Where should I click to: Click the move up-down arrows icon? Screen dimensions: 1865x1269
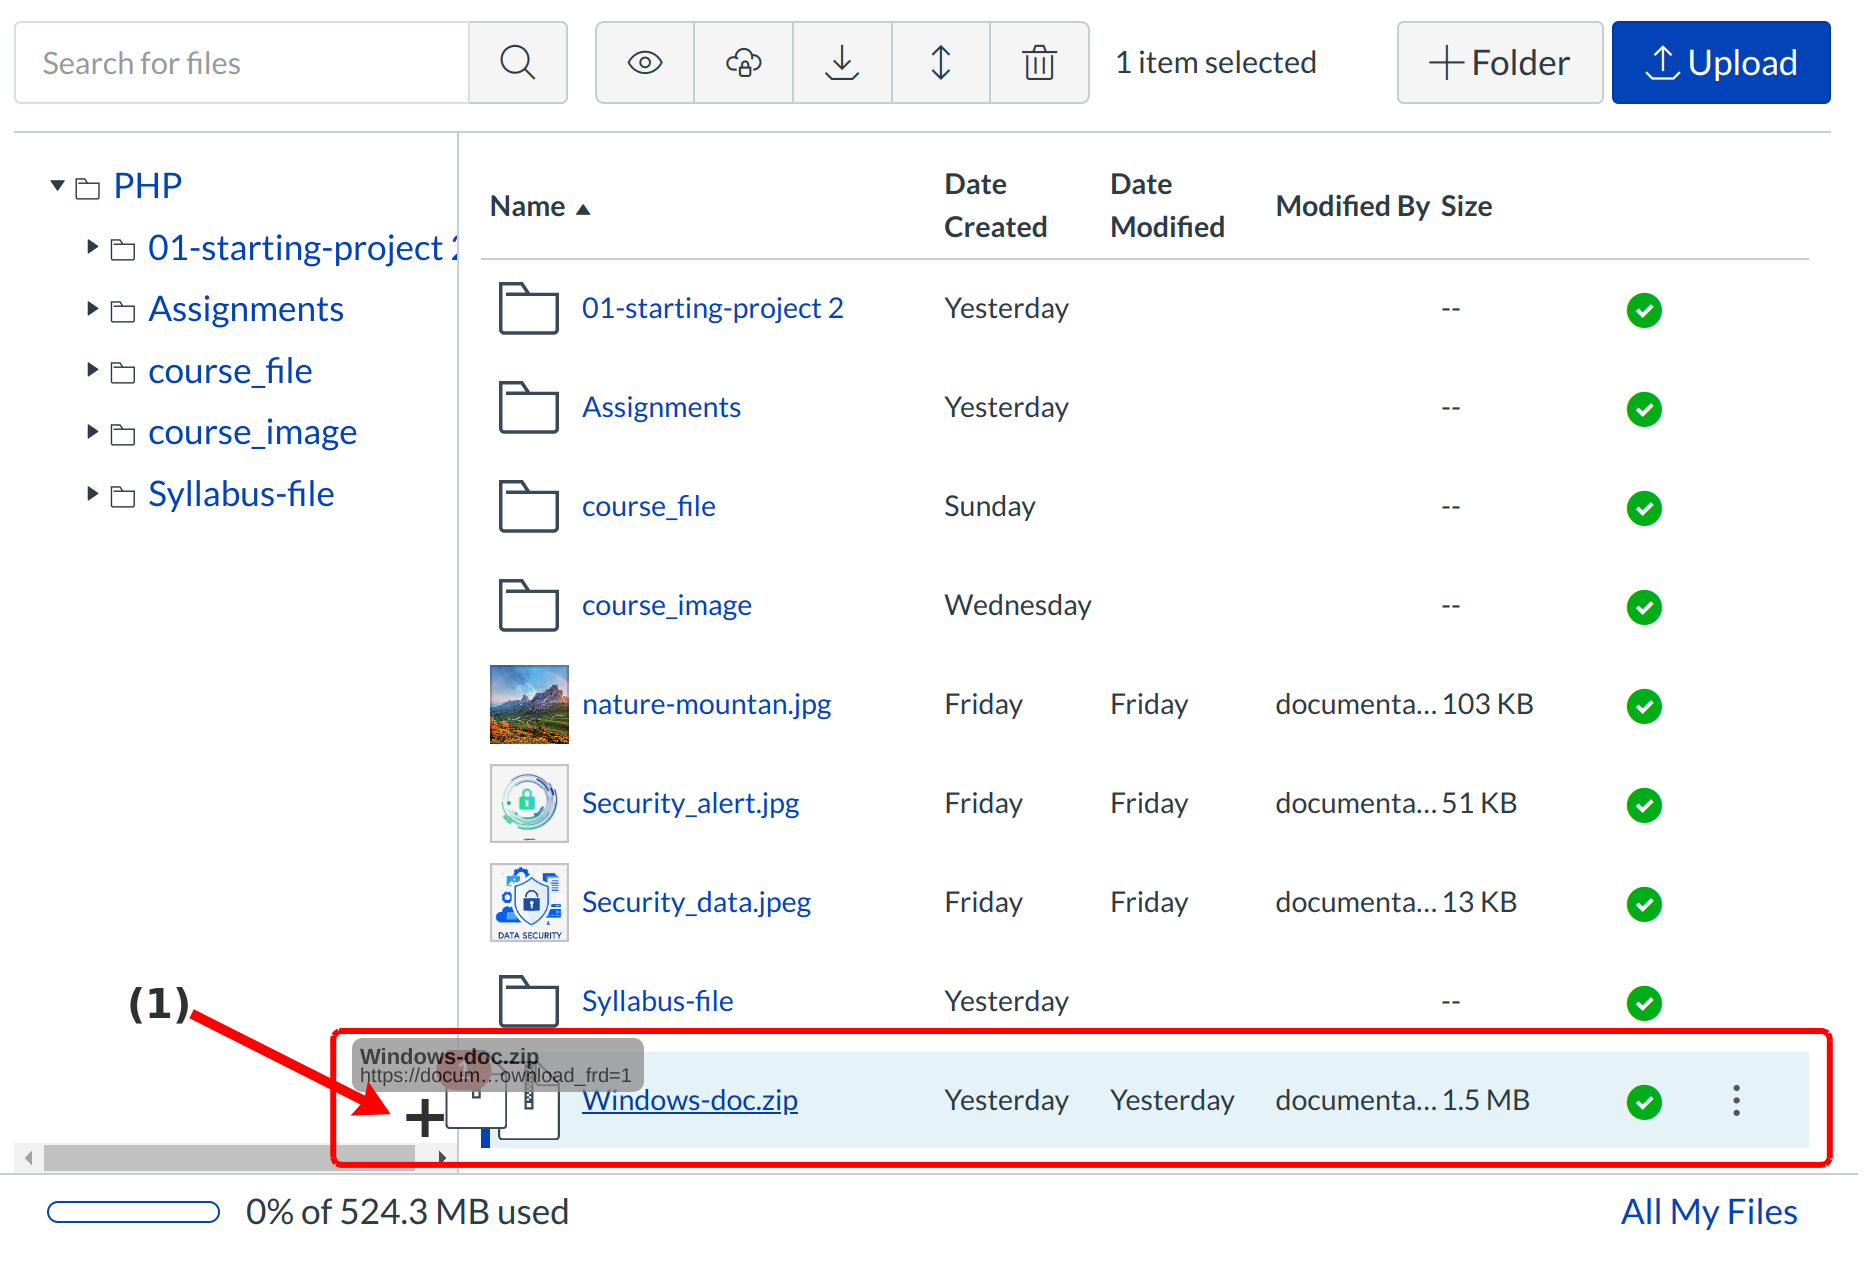coord(940,63)
